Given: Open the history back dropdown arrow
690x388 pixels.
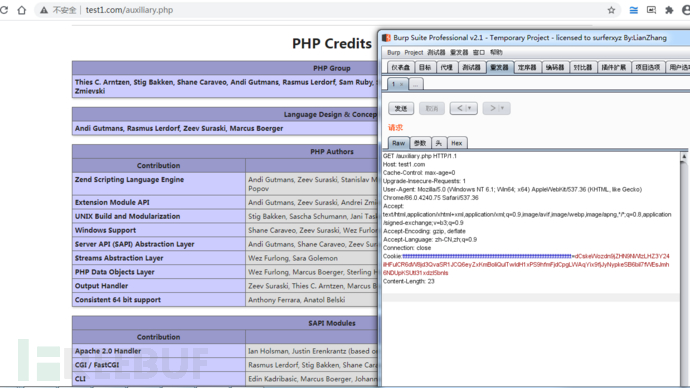Looking at the screenshot, I should click(470, 108).
